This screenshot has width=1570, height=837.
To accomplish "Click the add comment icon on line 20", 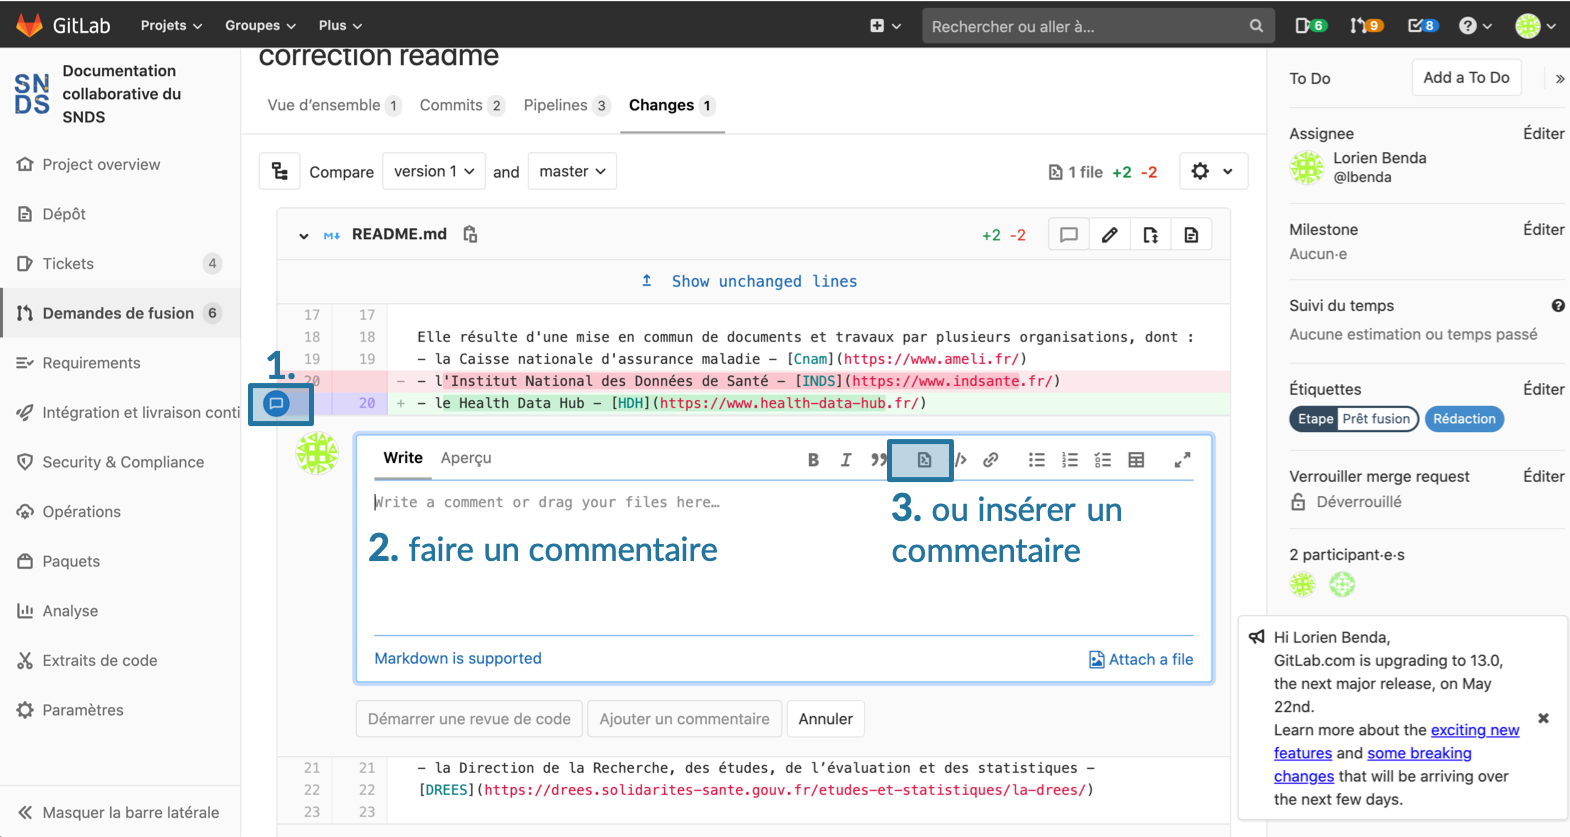I will (277, 403).
